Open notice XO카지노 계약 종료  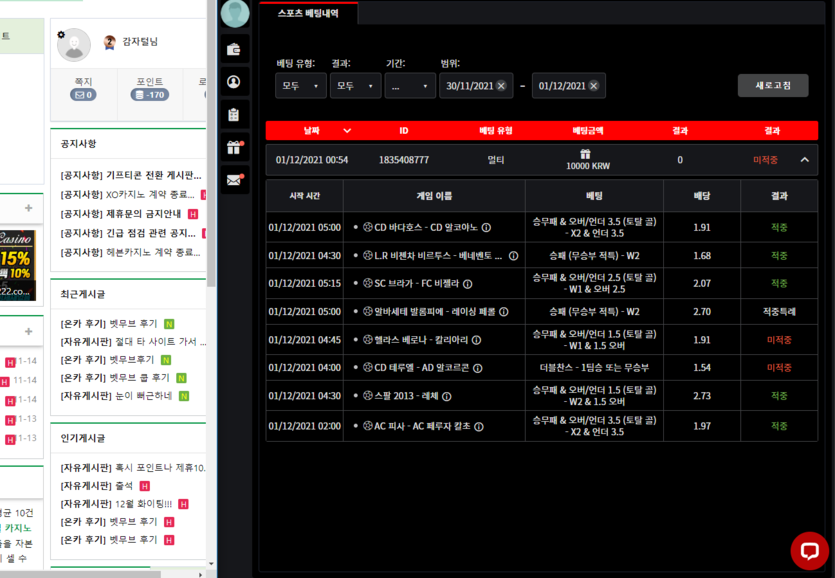[x=128, y=194]
